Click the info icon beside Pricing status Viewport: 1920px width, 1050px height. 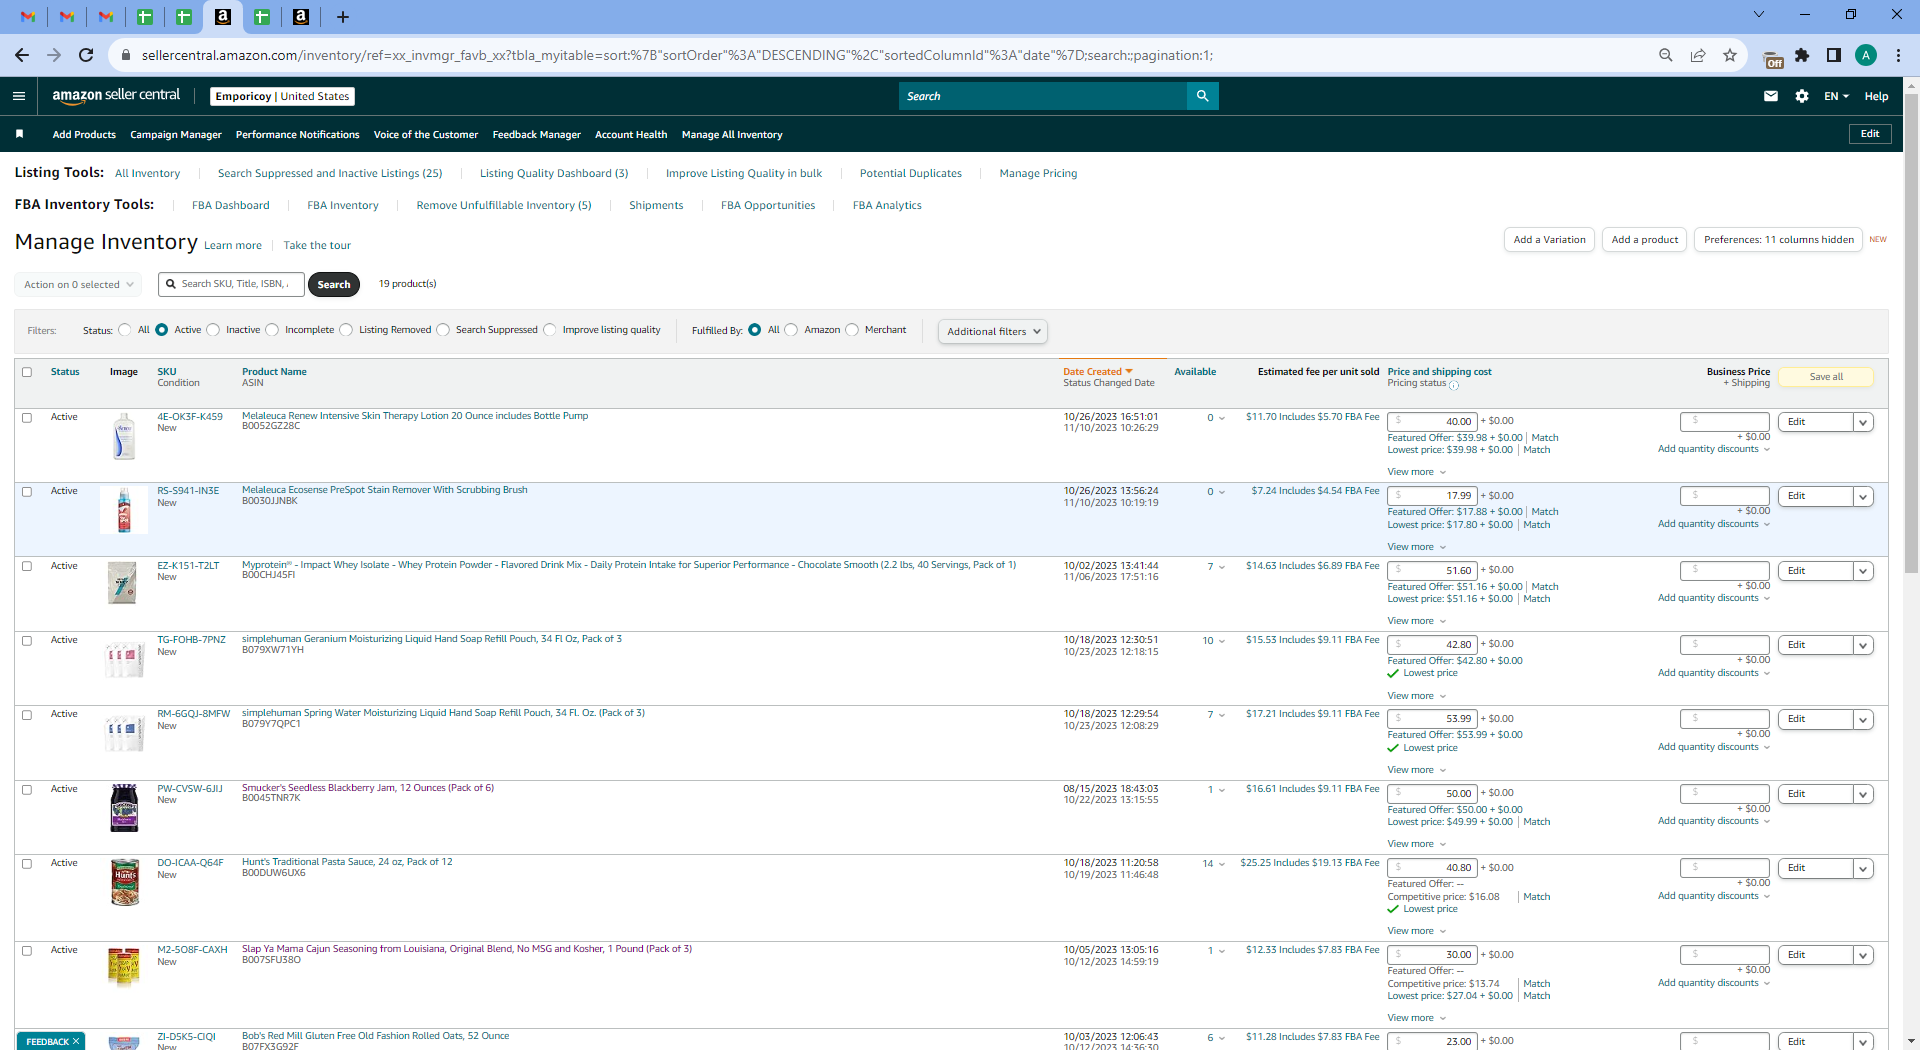pos(1454,385)
